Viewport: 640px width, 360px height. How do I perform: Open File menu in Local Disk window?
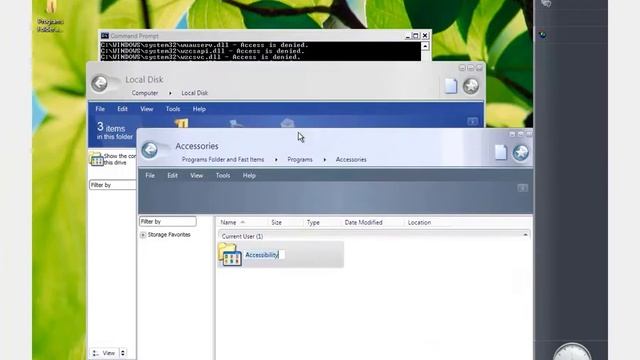tap(100, 109)
